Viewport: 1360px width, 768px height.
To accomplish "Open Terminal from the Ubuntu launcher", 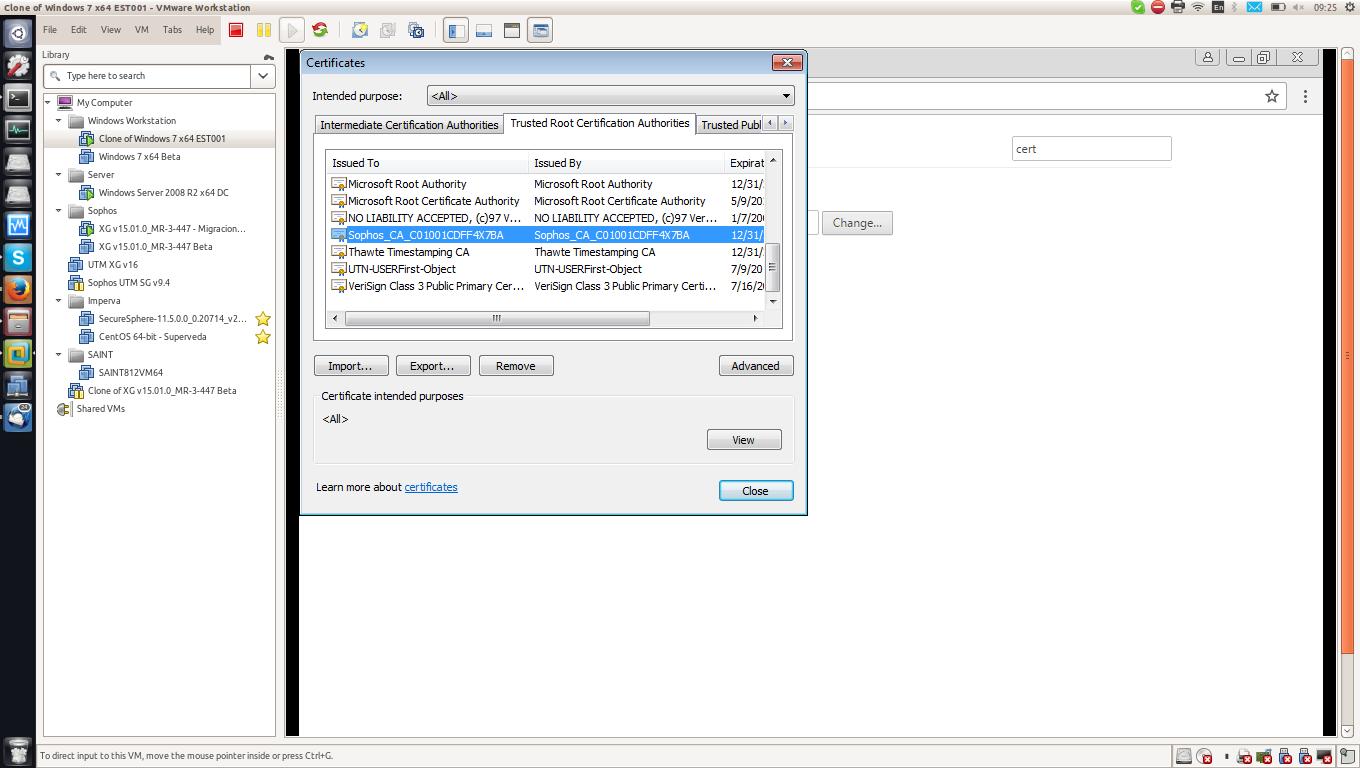I will coord(18,97).
